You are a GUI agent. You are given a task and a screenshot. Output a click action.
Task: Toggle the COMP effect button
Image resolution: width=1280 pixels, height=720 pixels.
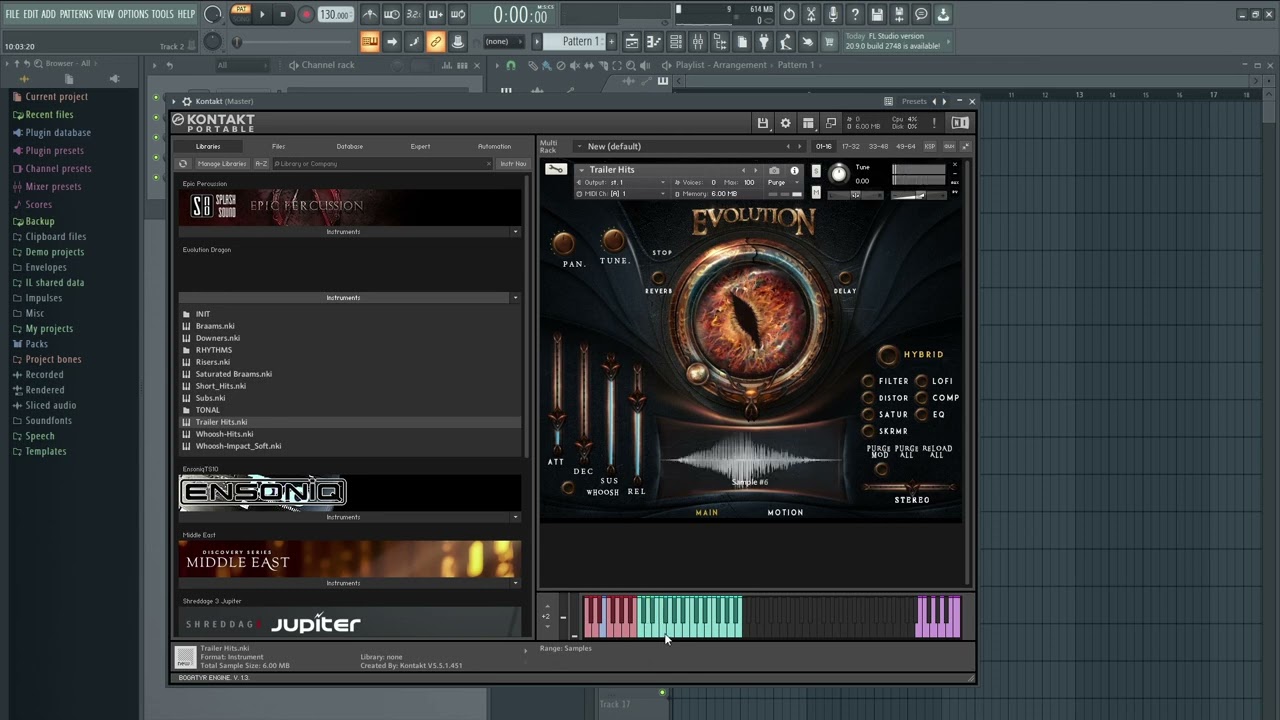tap(922, 398)
